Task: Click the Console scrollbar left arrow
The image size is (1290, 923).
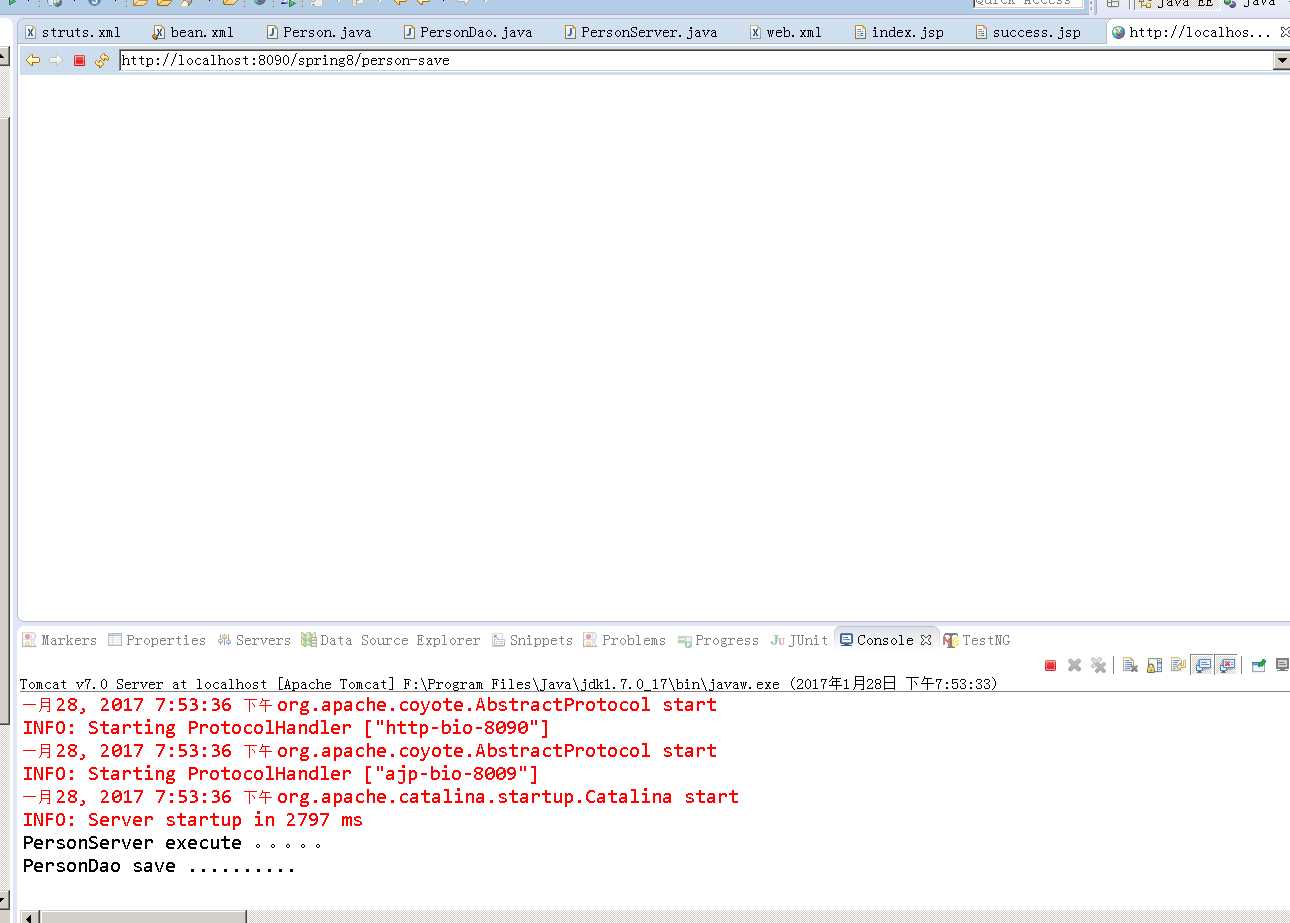Action: pos(28,916)
